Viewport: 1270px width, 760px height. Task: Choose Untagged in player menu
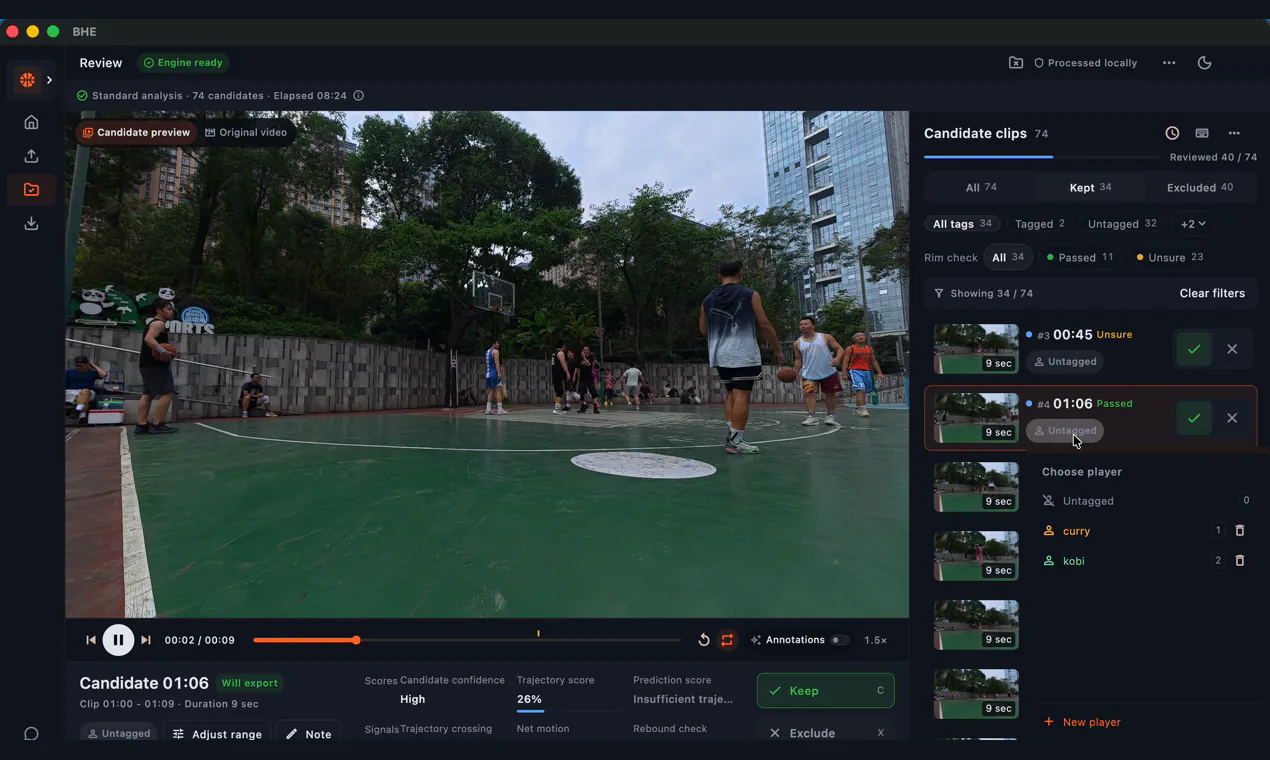pyautogui.click(x=1146, y=501)
